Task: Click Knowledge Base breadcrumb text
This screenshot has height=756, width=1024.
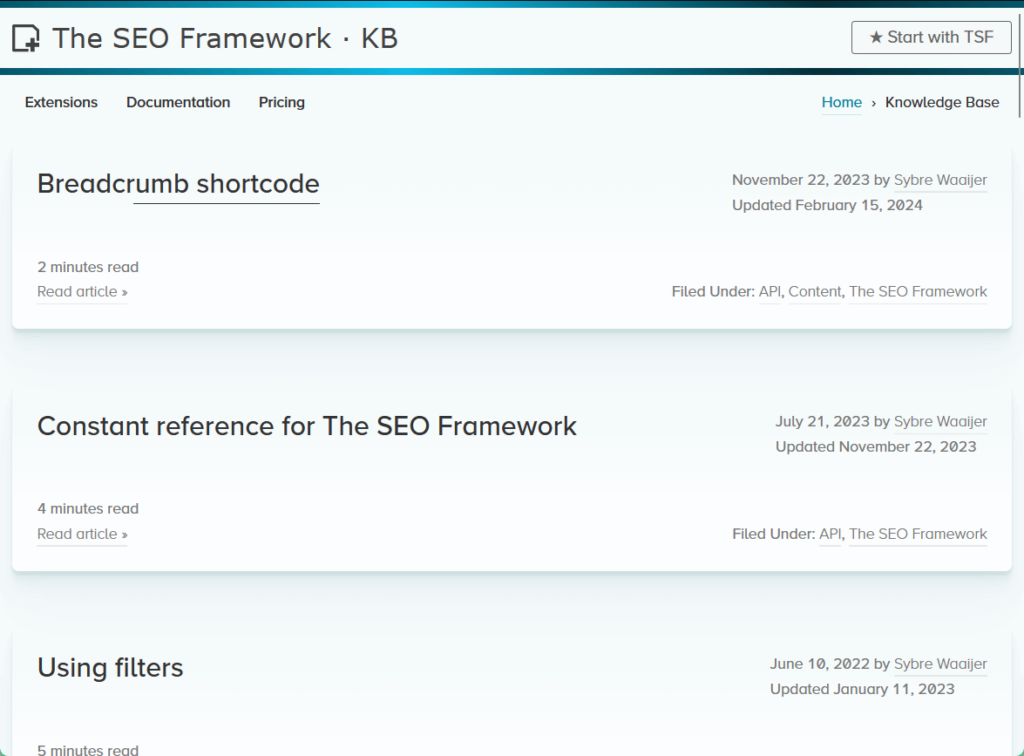Action: (942, 102)
